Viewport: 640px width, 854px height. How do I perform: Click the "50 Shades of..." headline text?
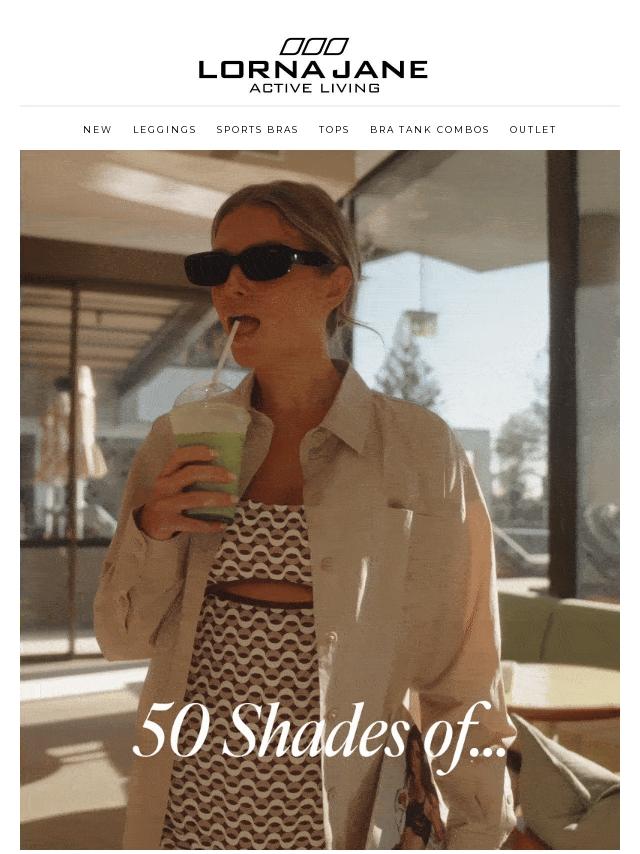(x=320, y=731)
